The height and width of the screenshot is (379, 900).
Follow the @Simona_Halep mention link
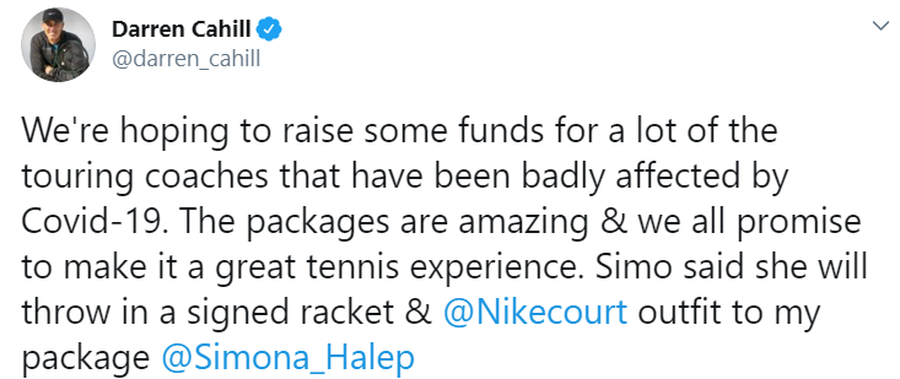tap(288, 358)
